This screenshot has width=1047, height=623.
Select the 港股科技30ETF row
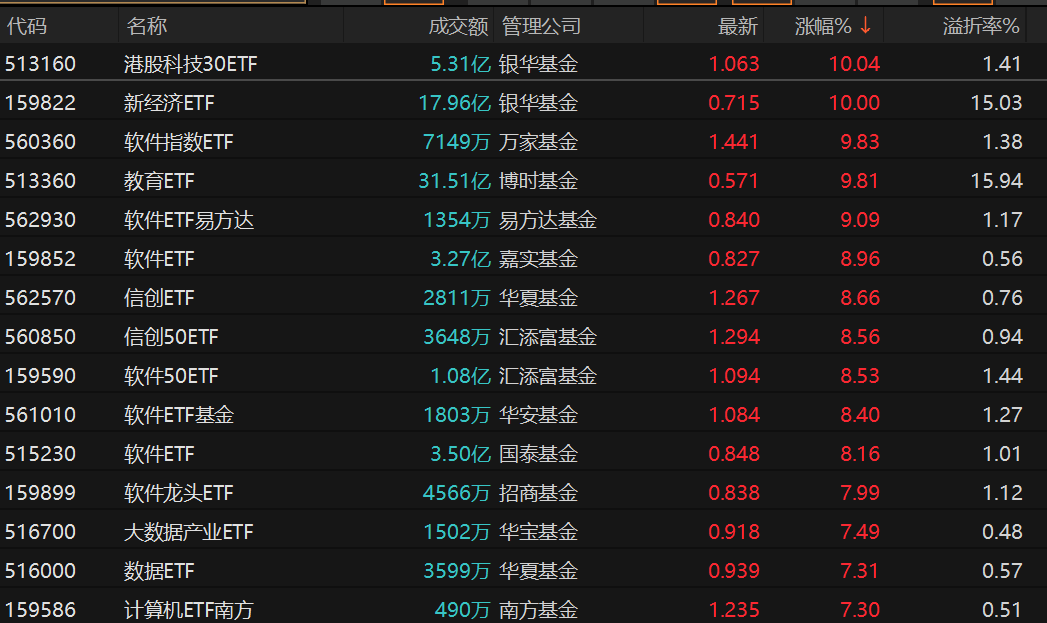click(x=524, y=63)
